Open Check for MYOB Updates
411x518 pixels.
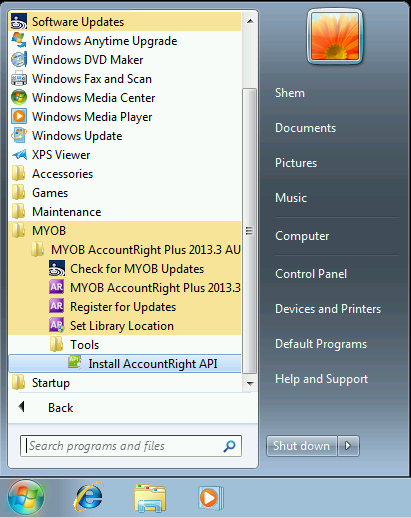point(125,269)
